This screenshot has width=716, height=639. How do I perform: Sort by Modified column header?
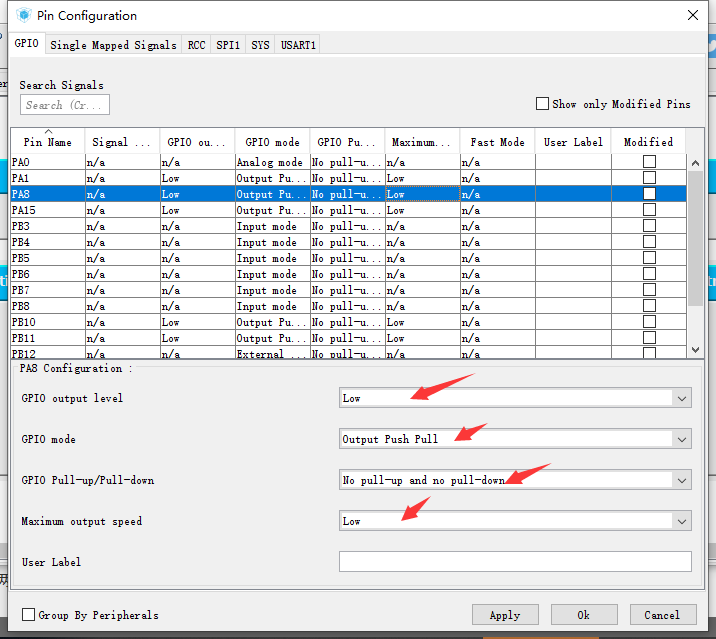[x=648, y=142]
